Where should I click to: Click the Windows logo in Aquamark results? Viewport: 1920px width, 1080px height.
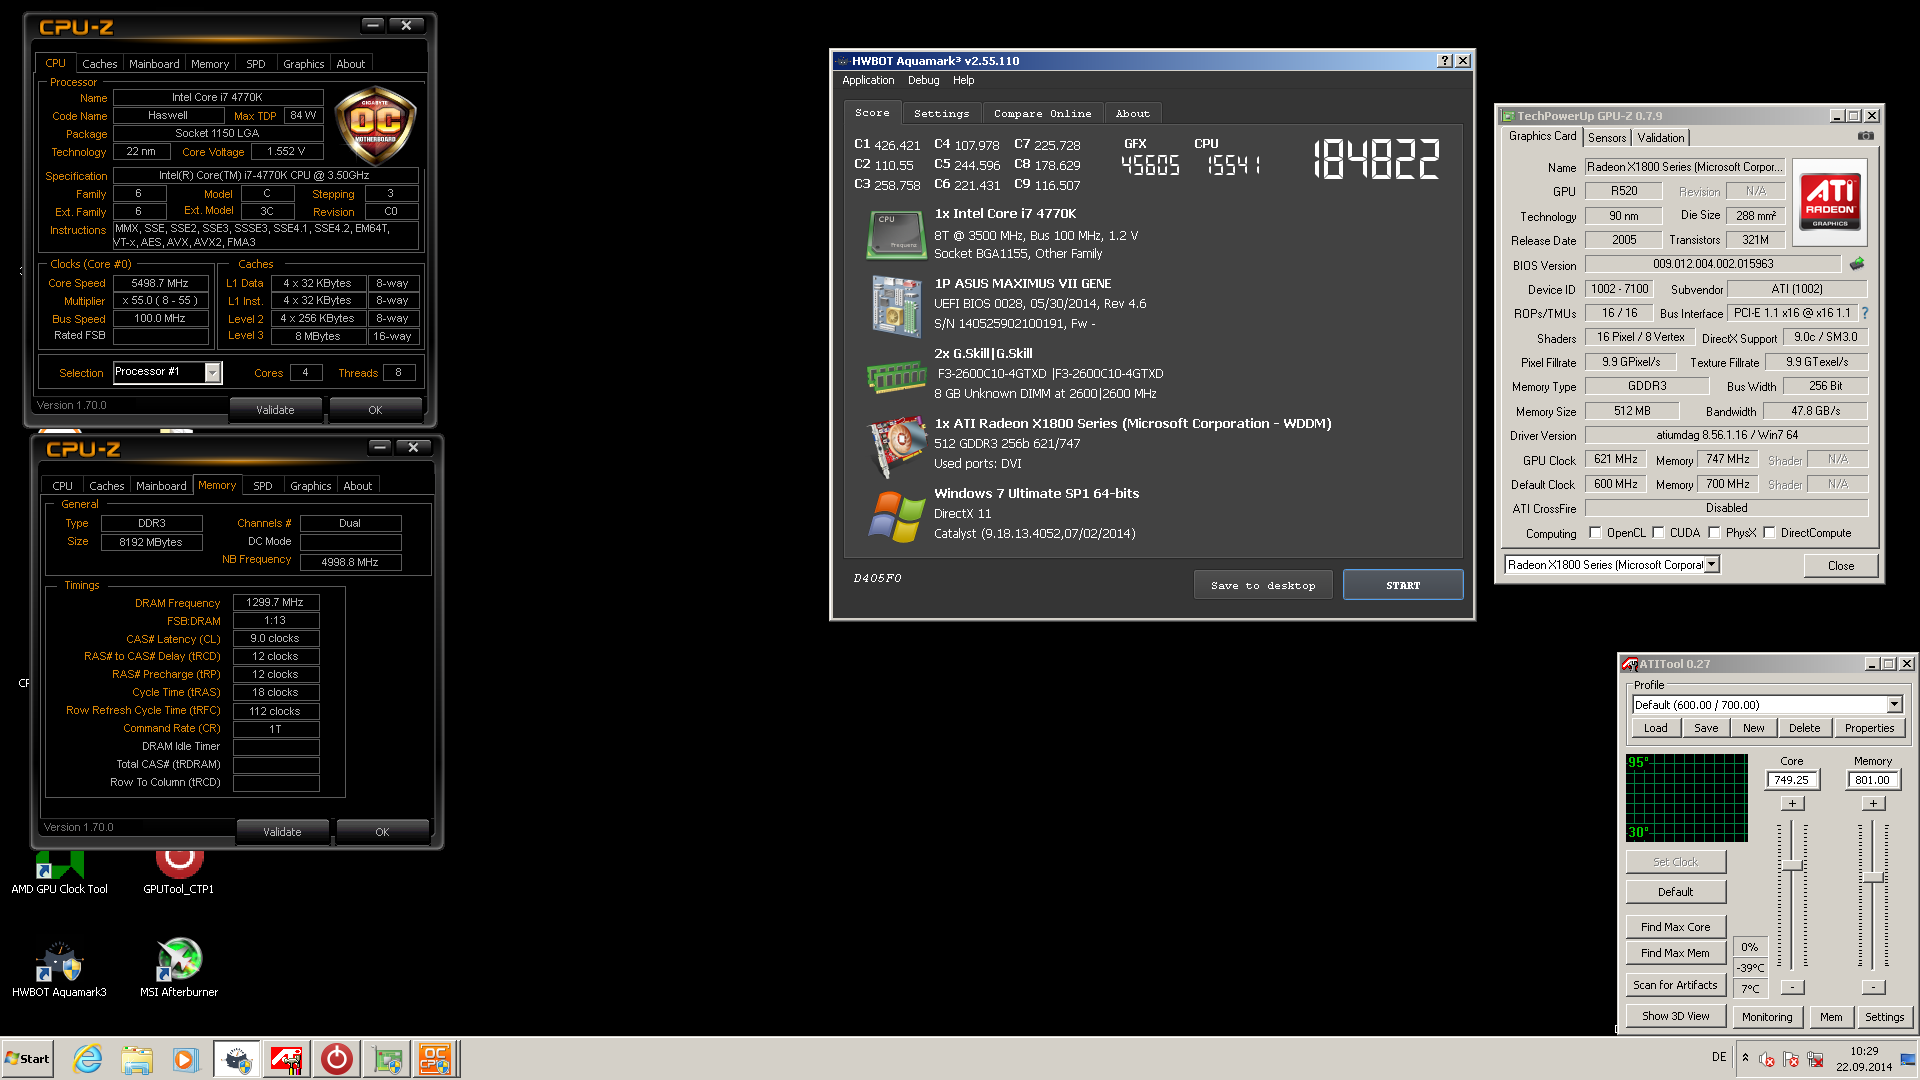click(x=897, y=517)
